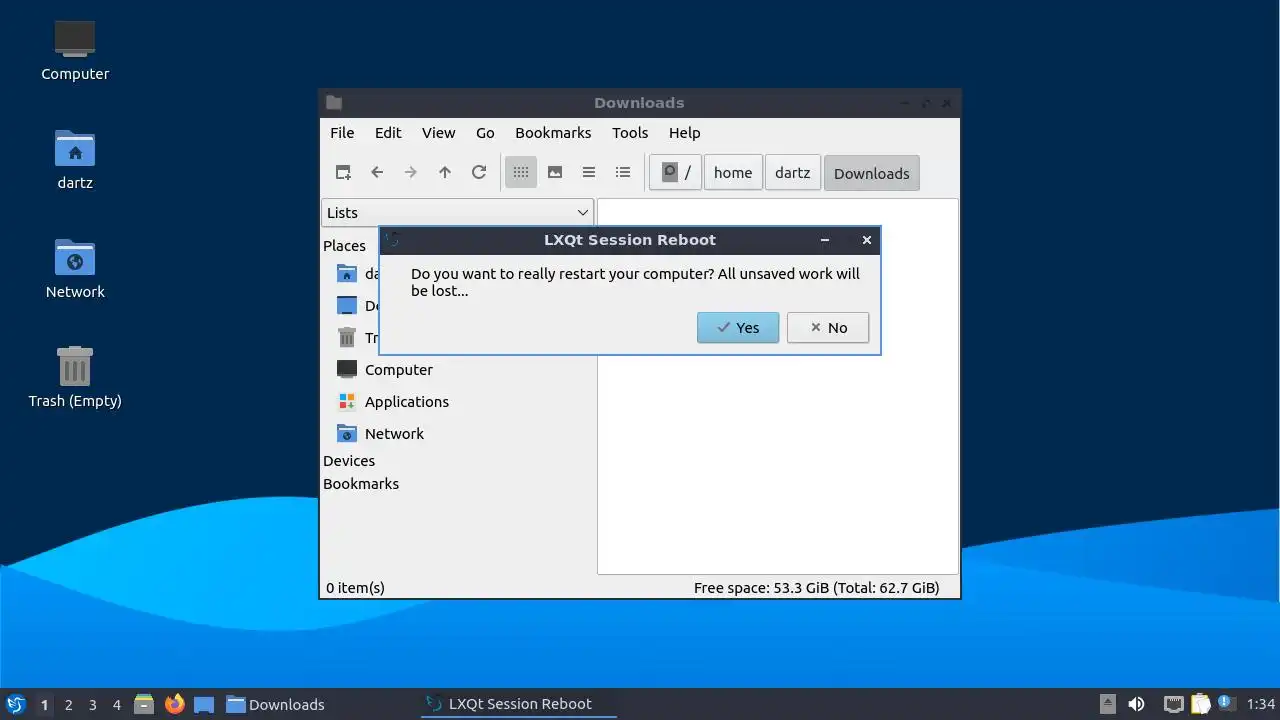Navigate to the home path button

pos(733,172)
